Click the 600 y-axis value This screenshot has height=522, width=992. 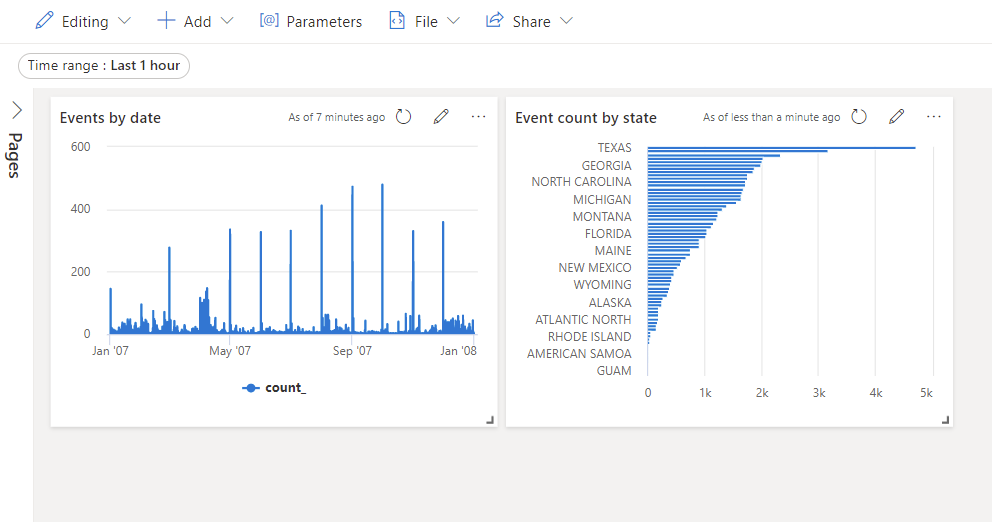tap(80, 147)
